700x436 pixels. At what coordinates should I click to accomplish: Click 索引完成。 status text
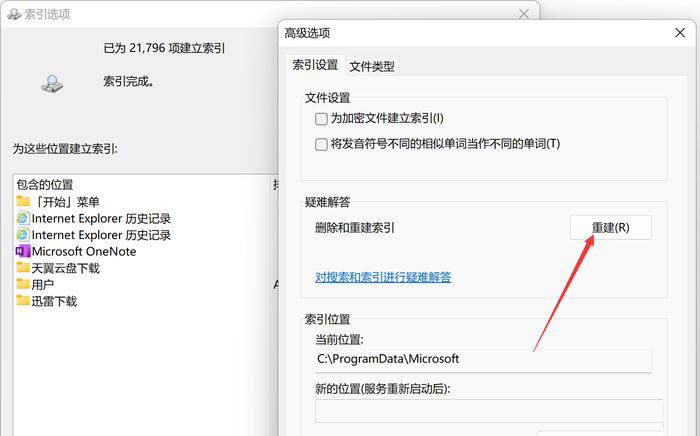click(x=129, y=81)
